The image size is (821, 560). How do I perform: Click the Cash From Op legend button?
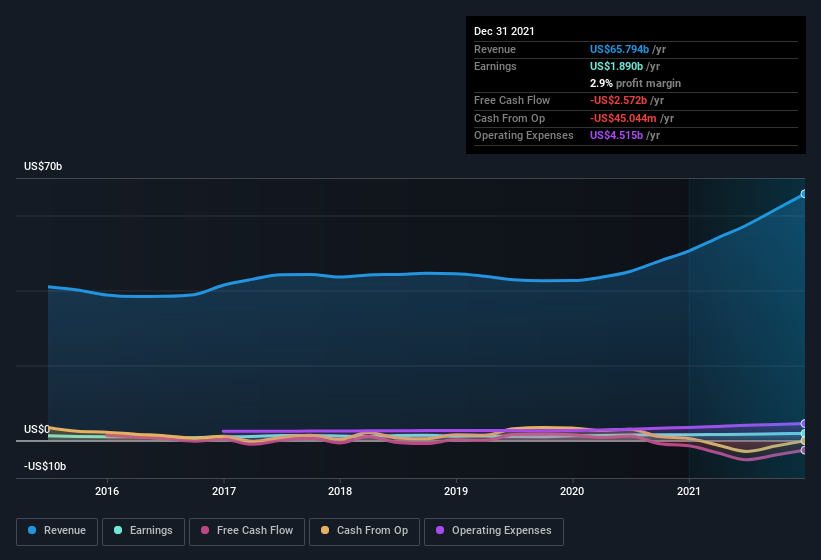coord(362,531)
